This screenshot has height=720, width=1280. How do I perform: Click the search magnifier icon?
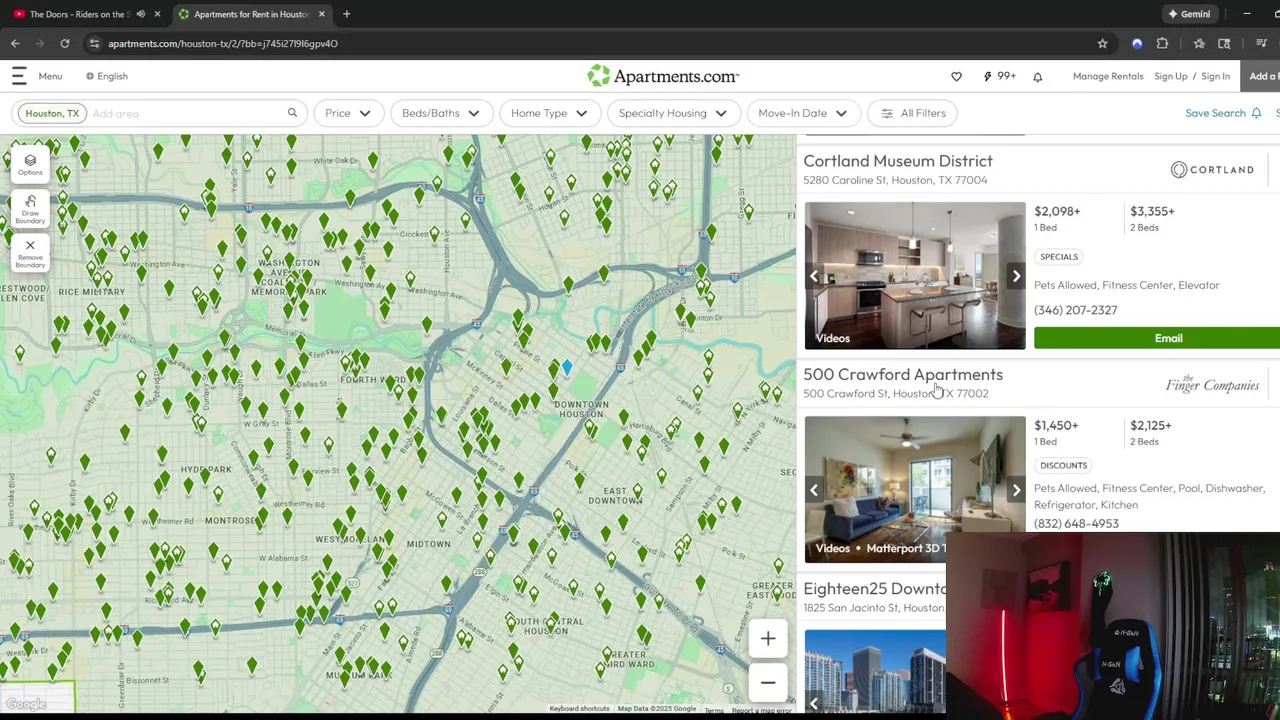292,113
